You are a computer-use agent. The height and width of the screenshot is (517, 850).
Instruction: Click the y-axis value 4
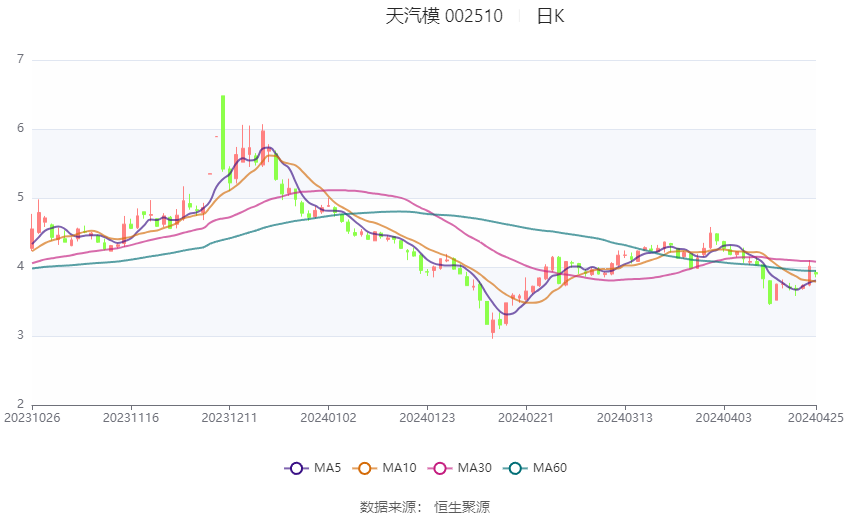click(21, 266)
